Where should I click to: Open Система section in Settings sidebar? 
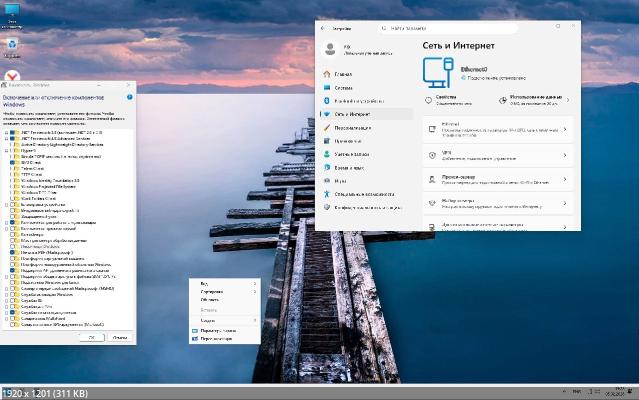coord(344,87)
